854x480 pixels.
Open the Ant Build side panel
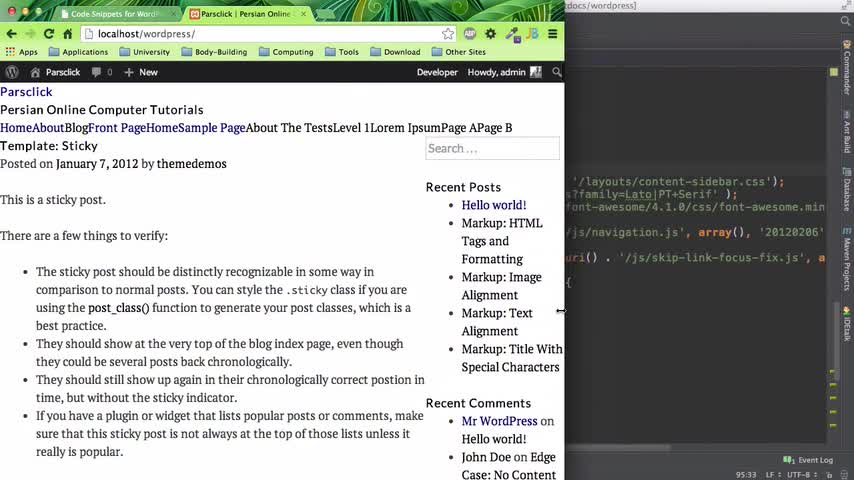tap(846, 132)
